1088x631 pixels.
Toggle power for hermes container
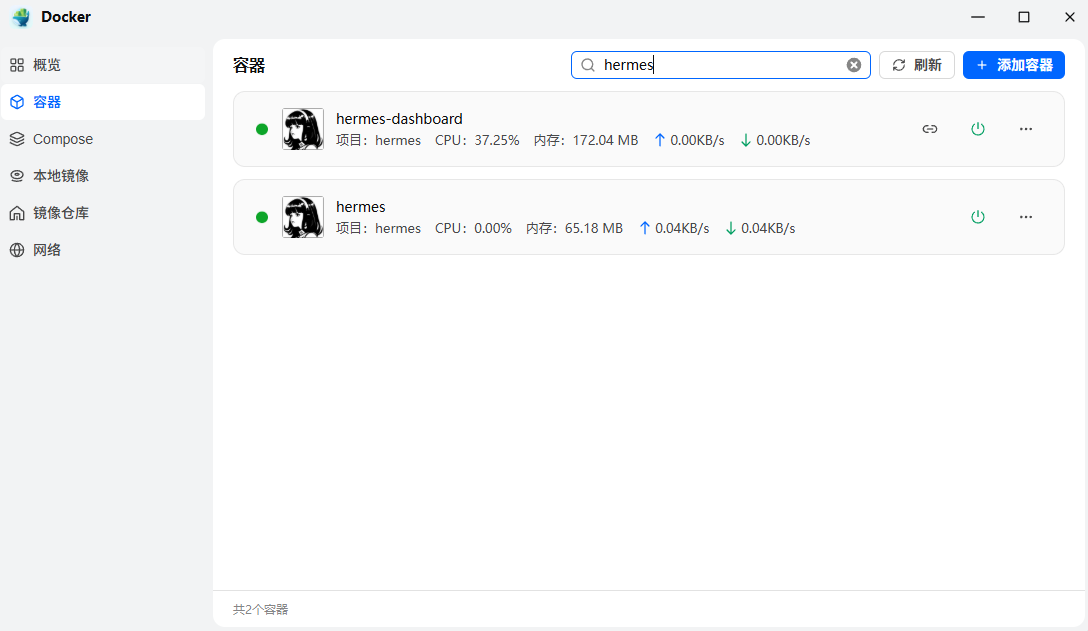[x=978, y=217]
